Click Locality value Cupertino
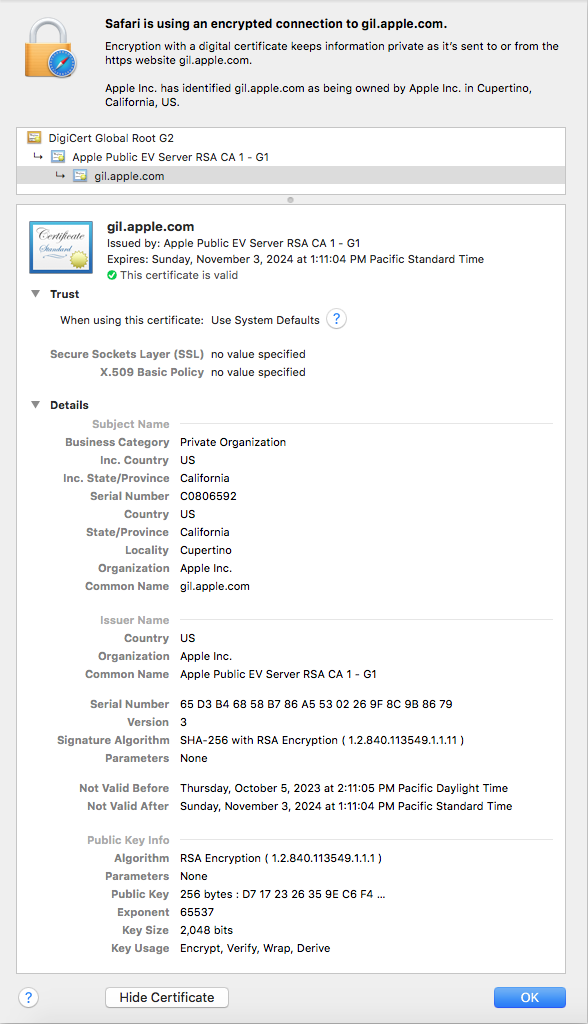Image resolution: width=588 pixels, height=1024 pixels. (x=206, y=550)
